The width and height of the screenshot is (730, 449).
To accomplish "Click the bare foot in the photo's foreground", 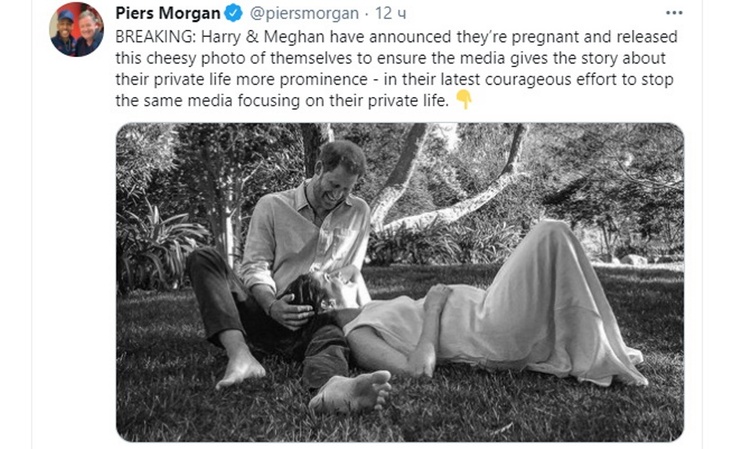I will click(350, 392).
